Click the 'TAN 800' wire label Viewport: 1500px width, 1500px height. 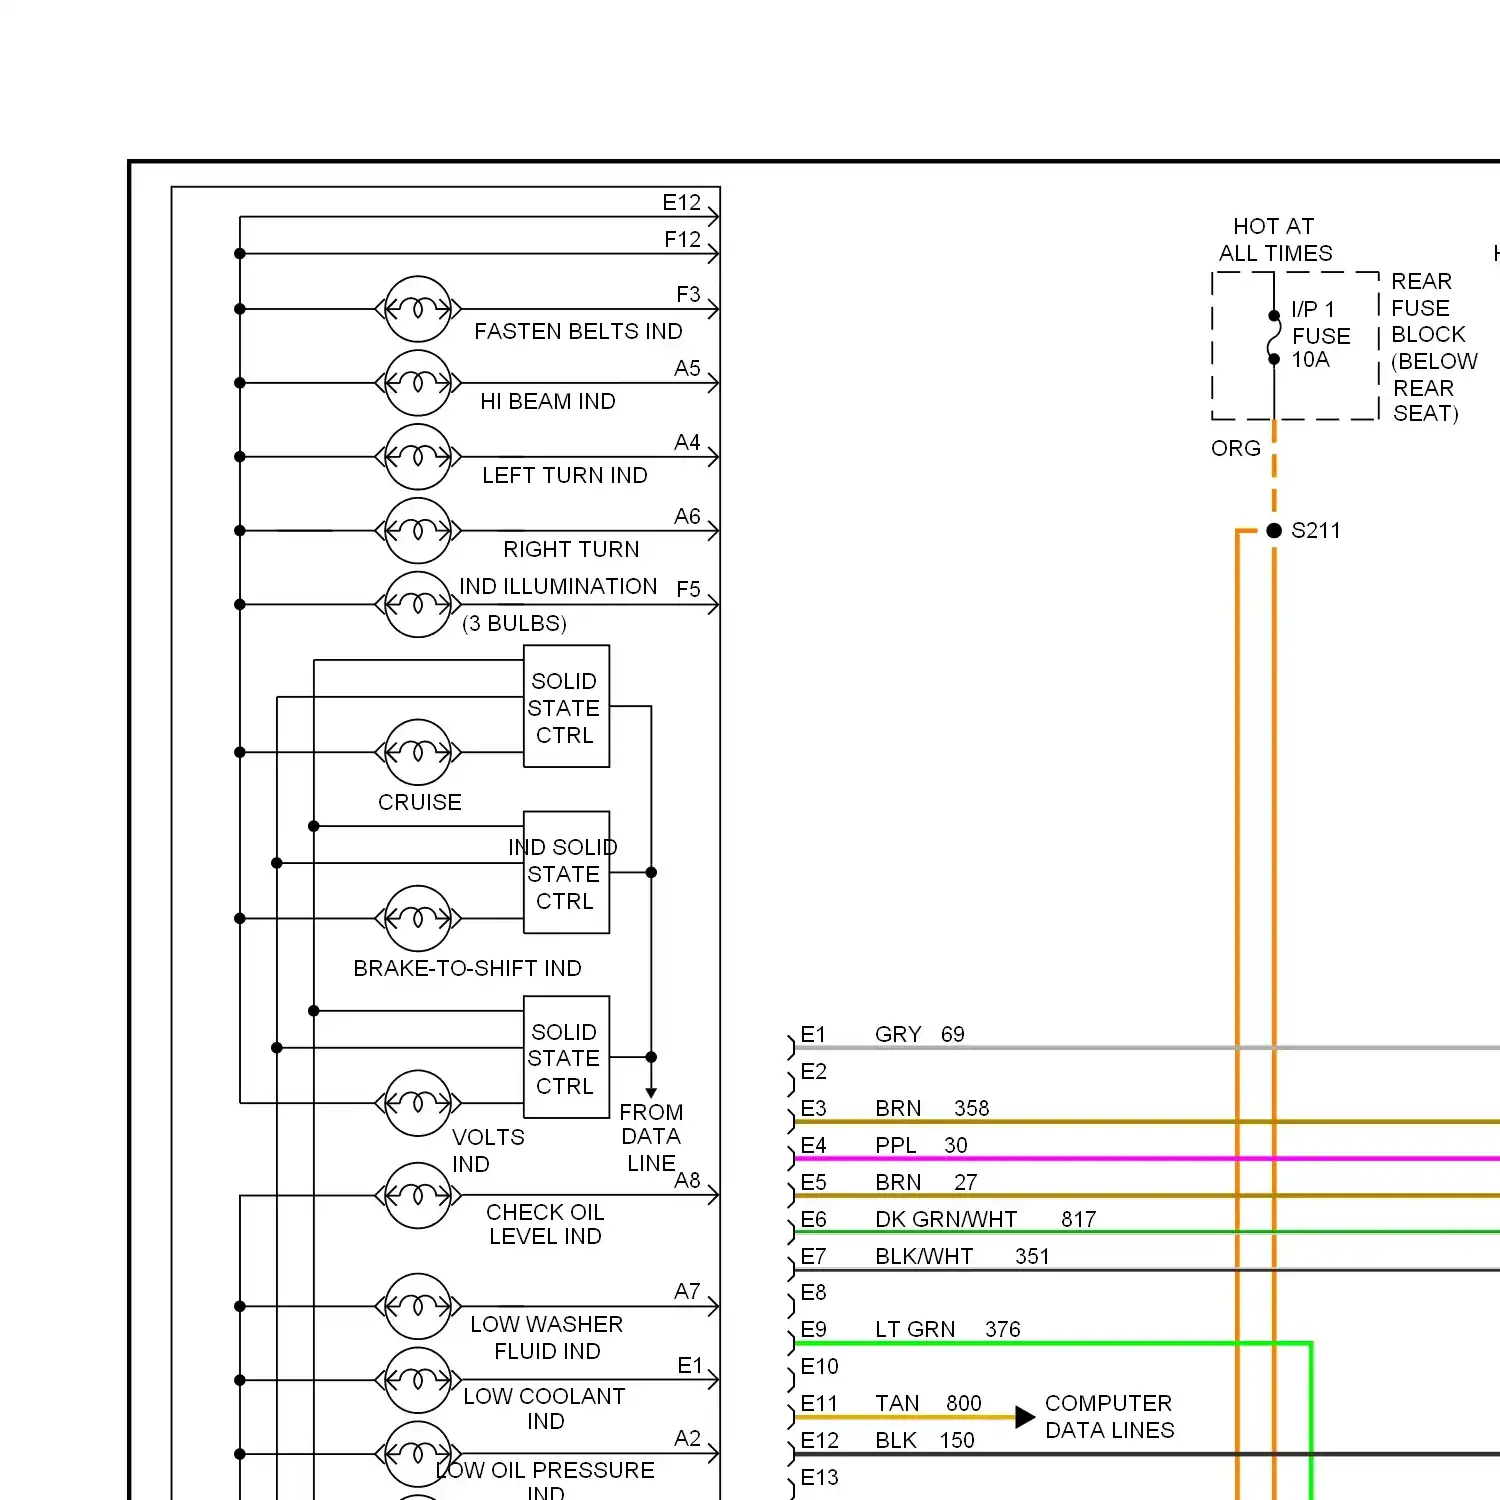click(929, 1403)
